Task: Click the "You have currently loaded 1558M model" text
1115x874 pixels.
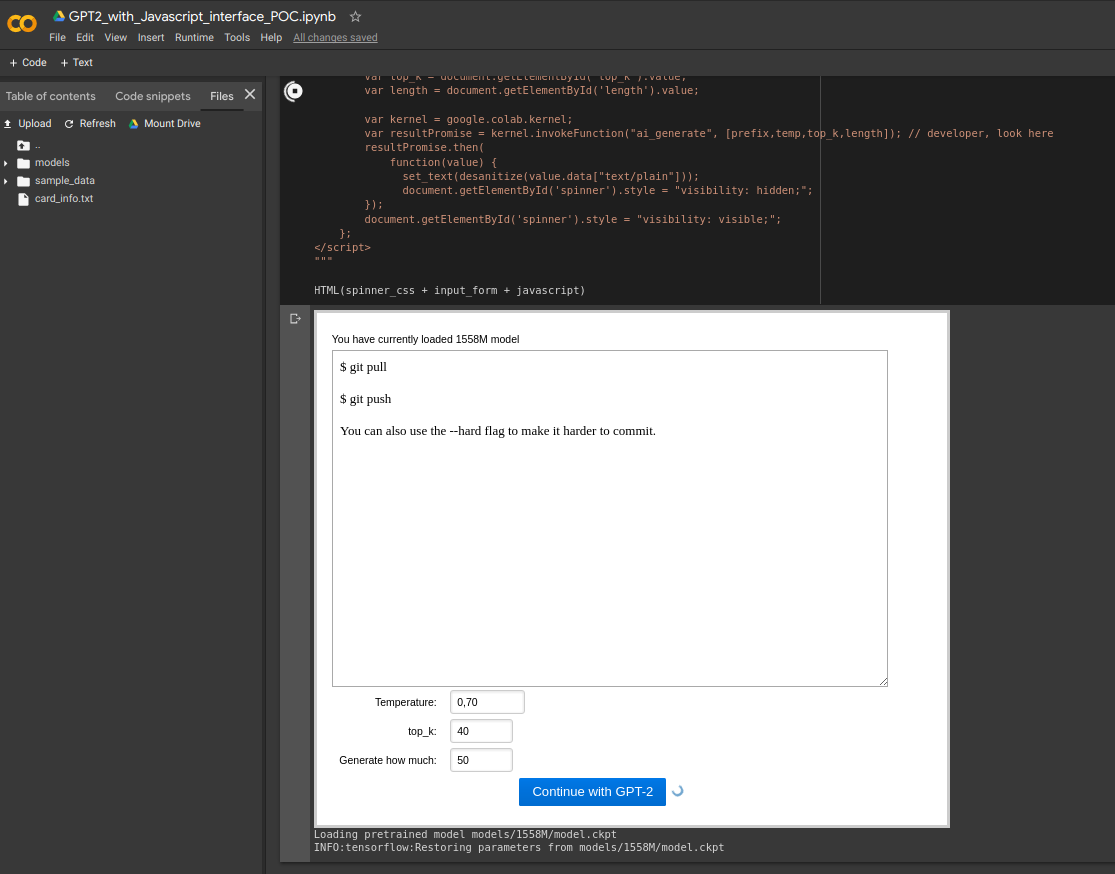Action: 425,339
